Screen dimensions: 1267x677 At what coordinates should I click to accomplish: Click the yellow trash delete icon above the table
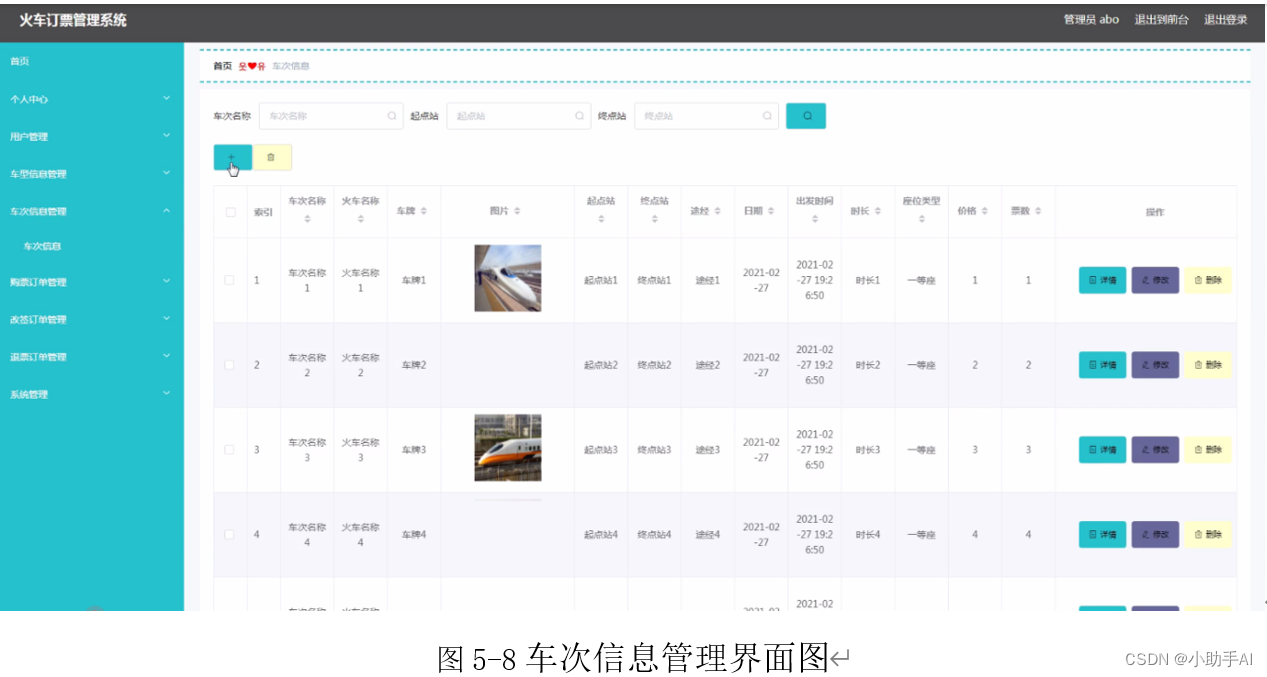tap(271, 157)
